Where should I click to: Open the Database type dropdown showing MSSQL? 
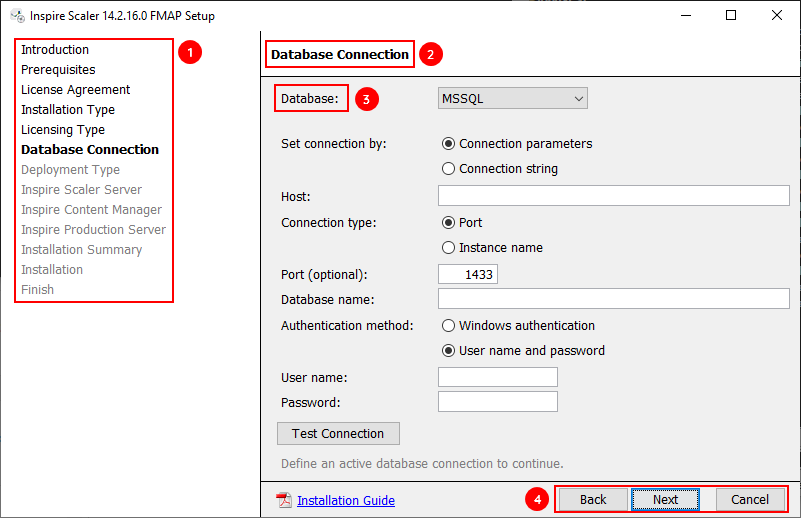512,99
